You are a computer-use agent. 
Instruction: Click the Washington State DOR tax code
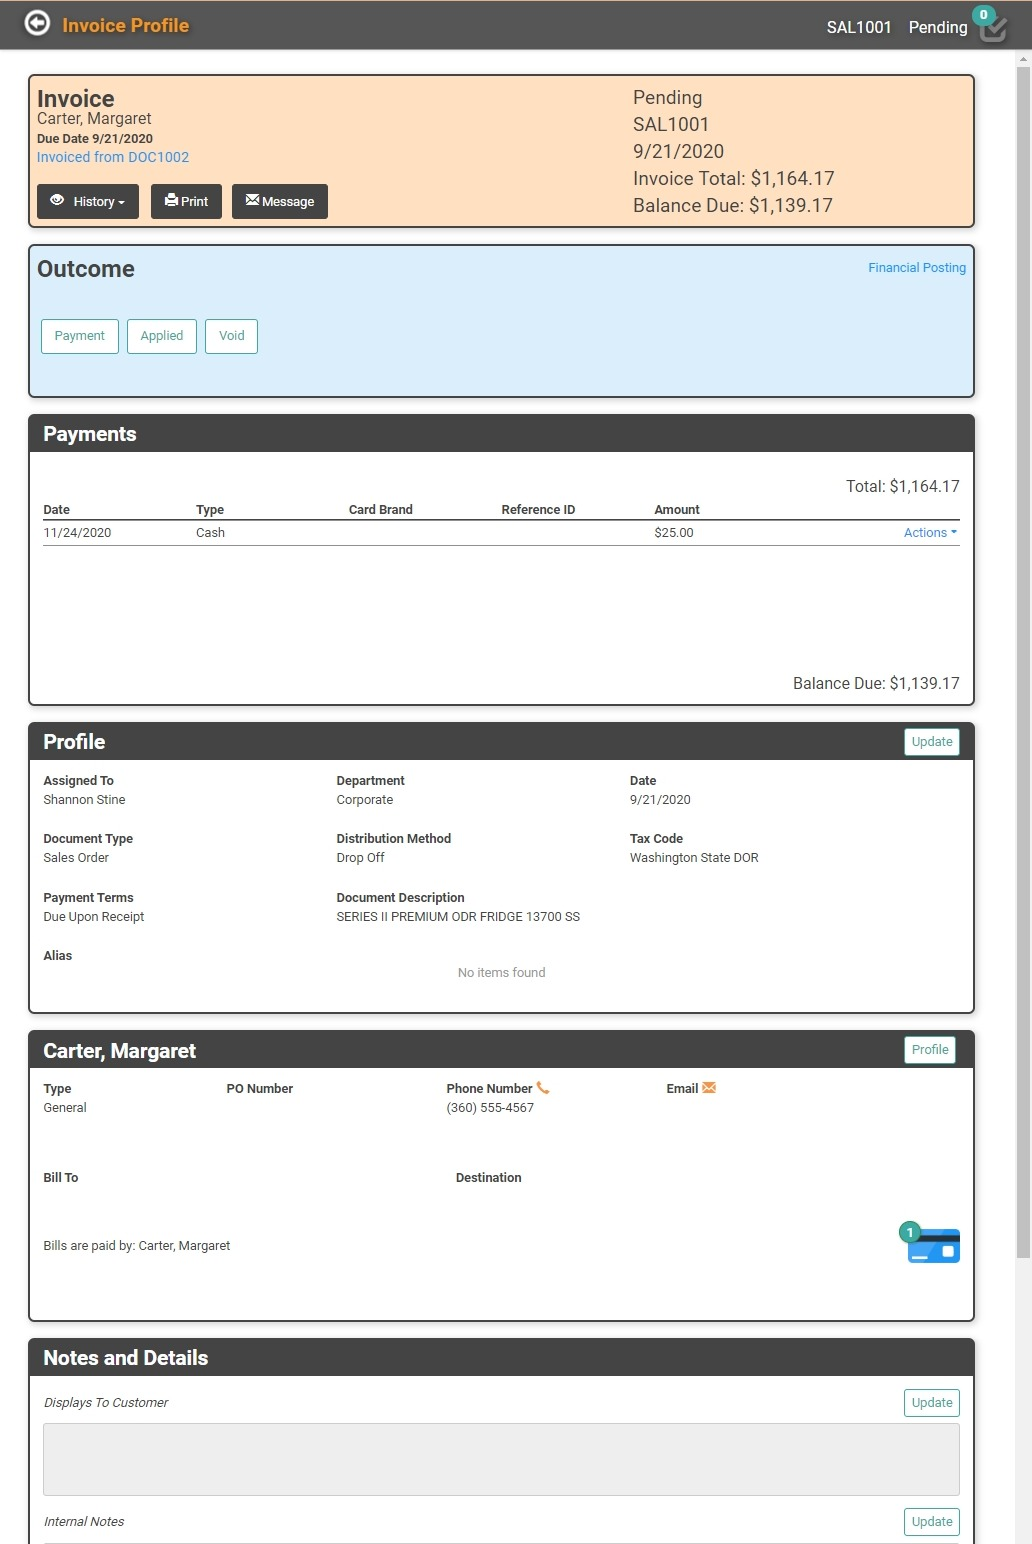coord(694,858)
